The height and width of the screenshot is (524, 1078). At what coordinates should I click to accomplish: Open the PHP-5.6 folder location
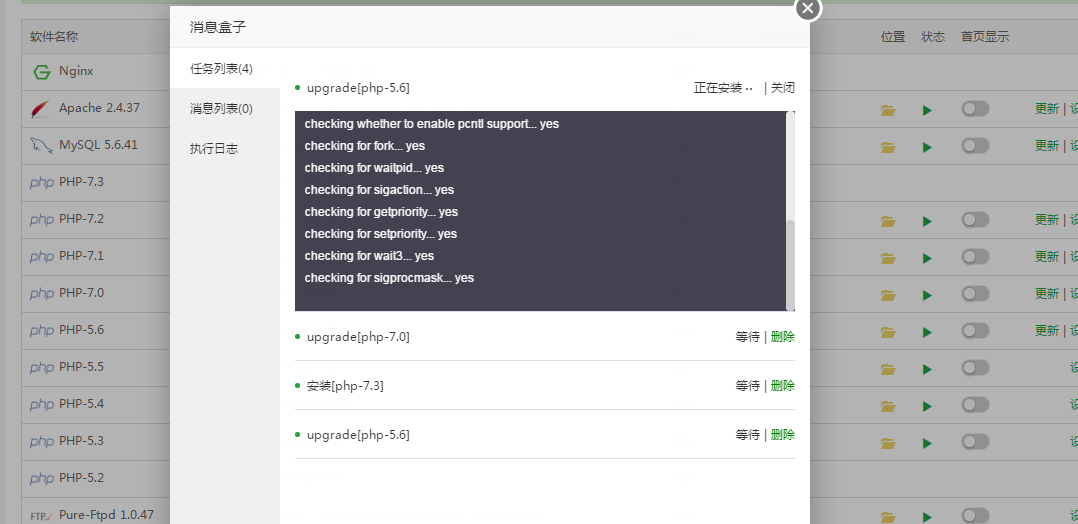pyautogui.click(x=888, y=332)
